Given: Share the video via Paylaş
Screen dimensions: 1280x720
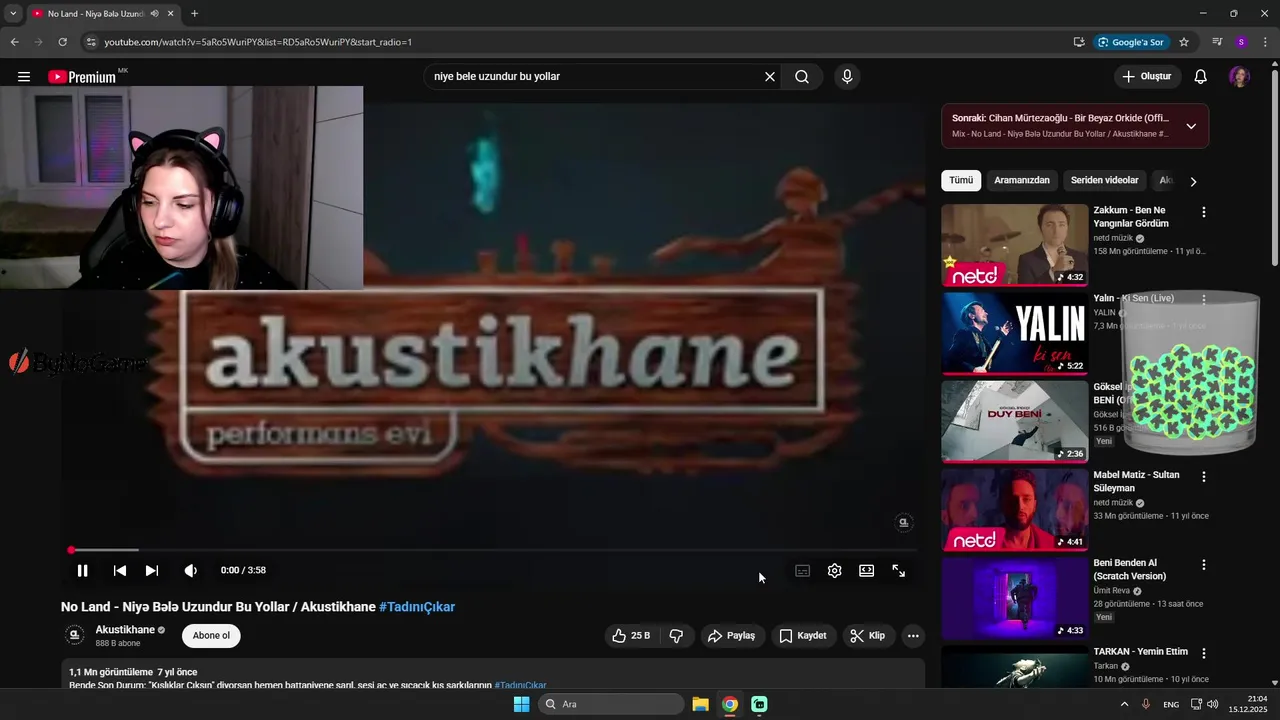Looking at the screenshot, I should [x=731, y=636].
